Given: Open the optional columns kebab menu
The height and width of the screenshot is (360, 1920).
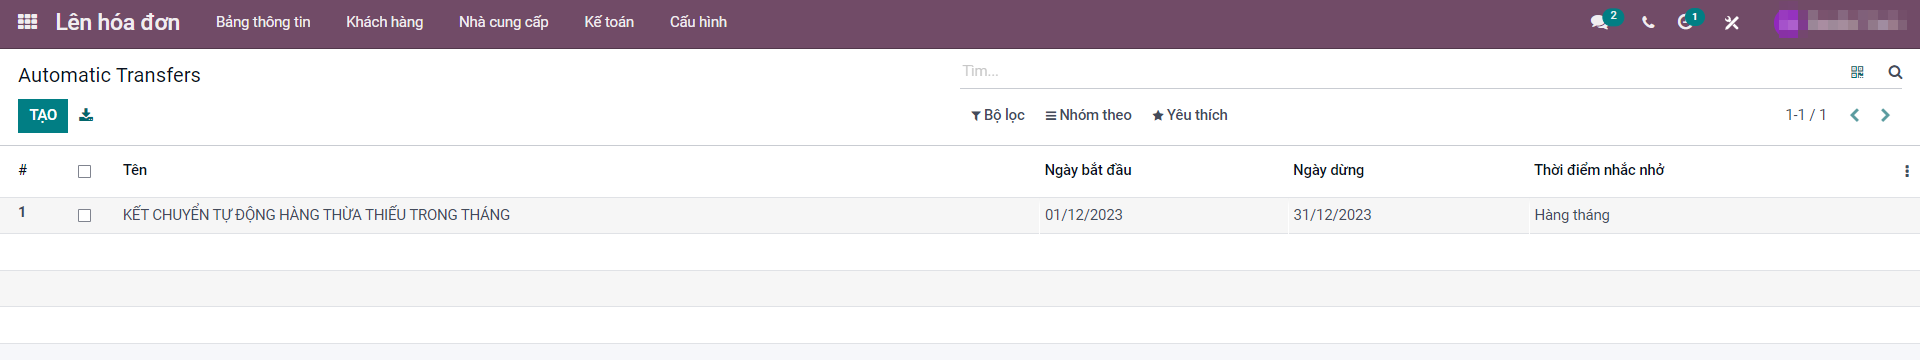Looking at the screenshot, I should click(x=1906, y=171).
